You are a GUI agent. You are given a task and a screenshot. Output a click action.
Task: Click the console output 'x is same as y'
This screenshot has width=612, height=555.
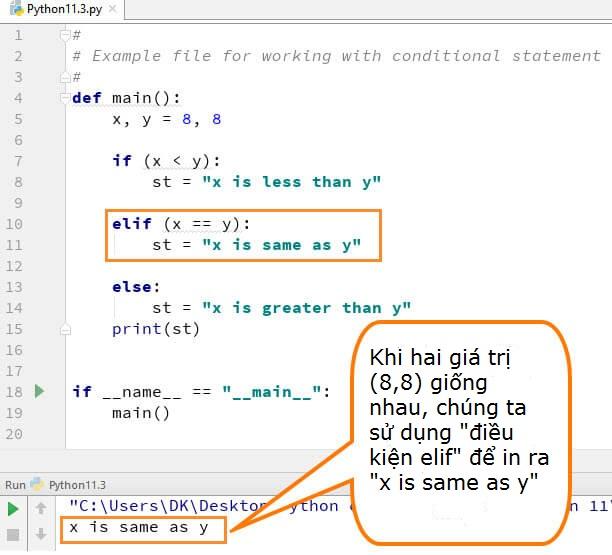(138, 528)
